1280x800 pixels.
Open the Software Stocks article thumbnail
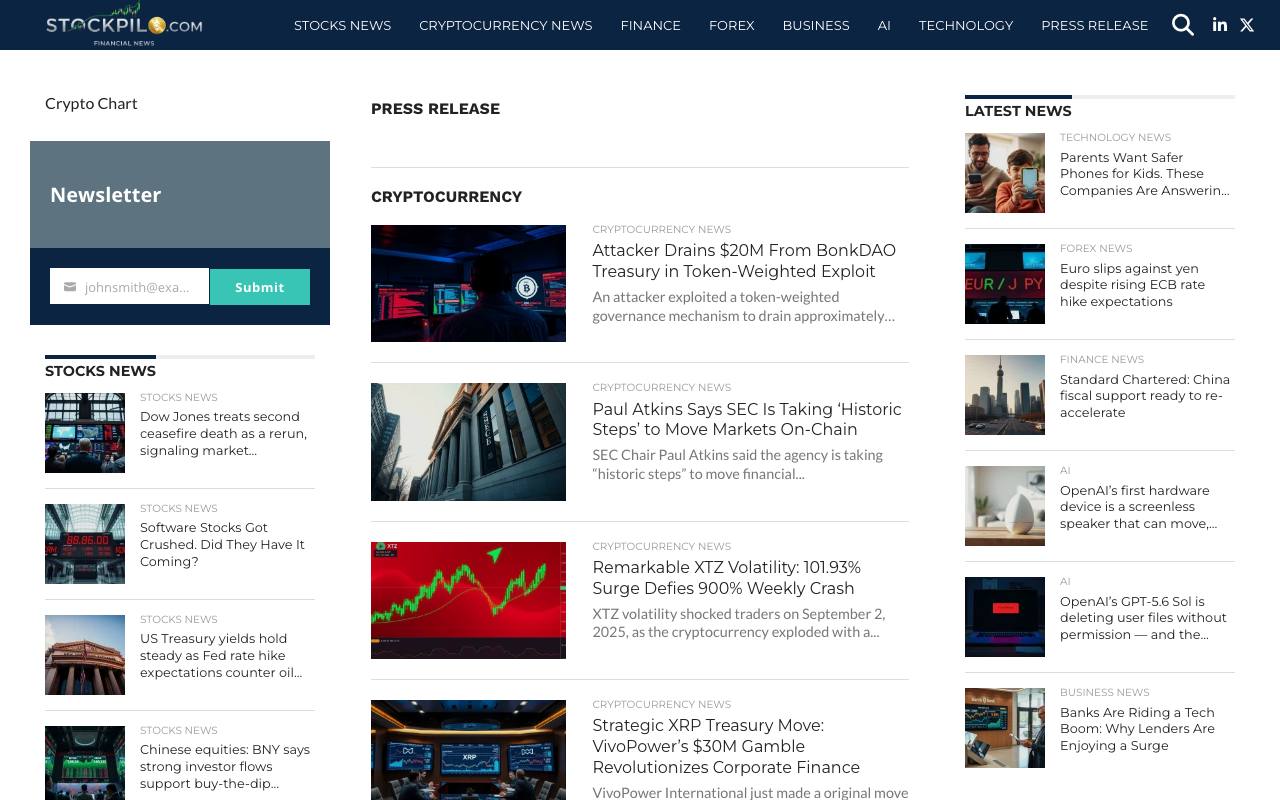coord(85,544)
